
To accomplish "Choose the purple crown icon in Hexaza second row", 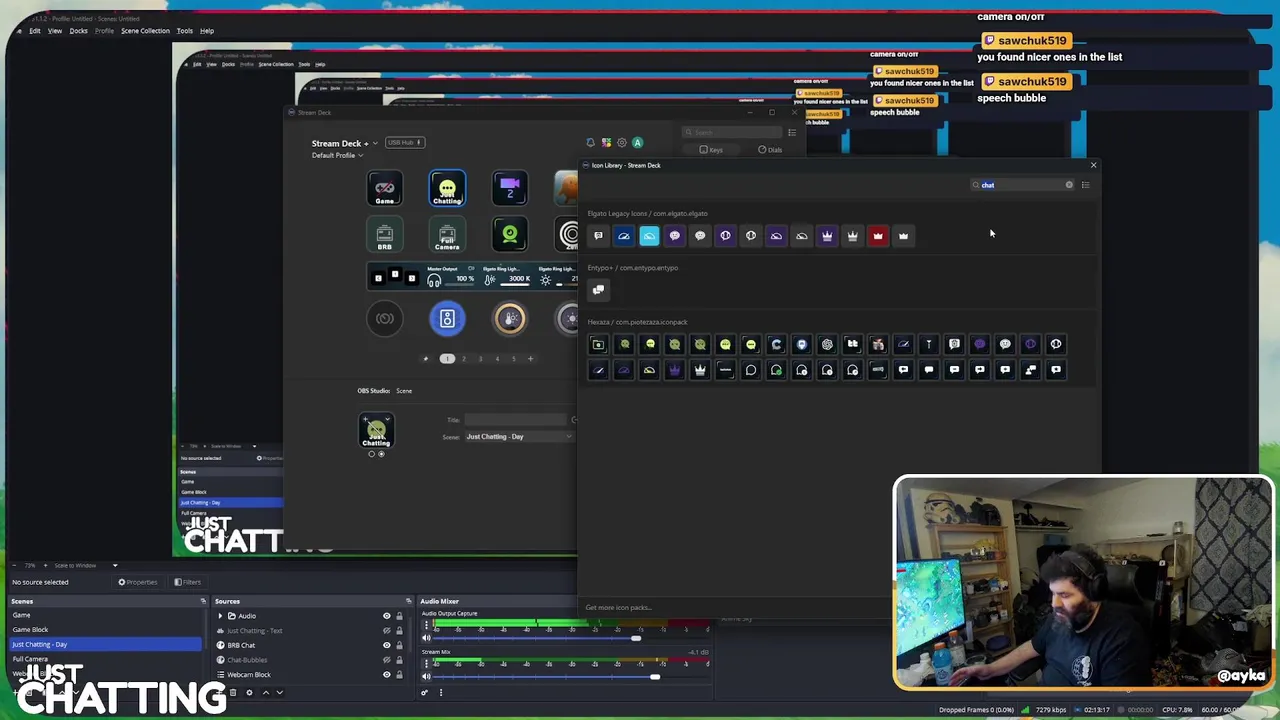I will [x=675, y=370].
